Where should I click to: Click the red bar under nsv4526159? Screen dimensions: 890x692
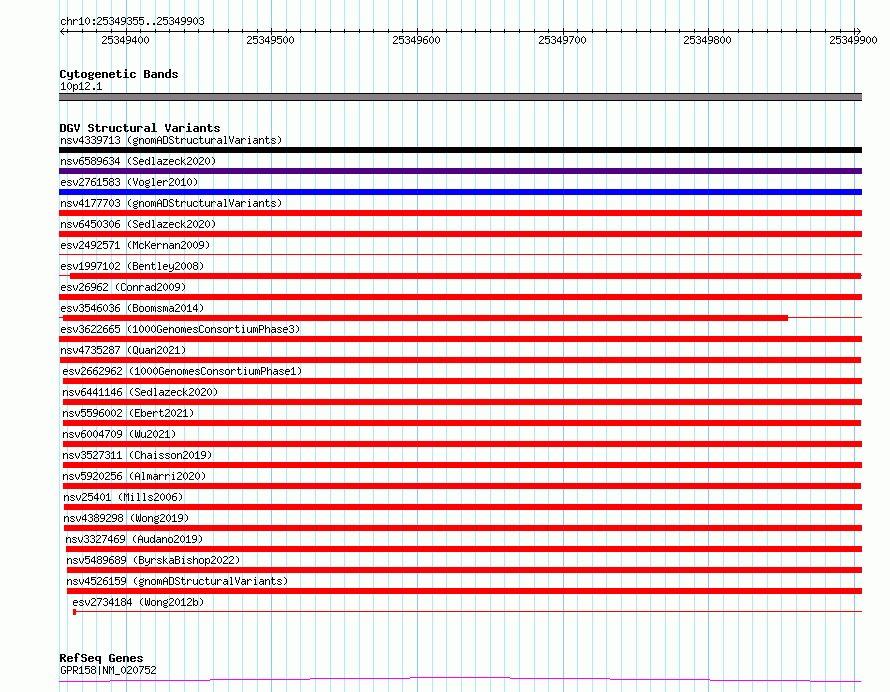(x=464, y=591)
